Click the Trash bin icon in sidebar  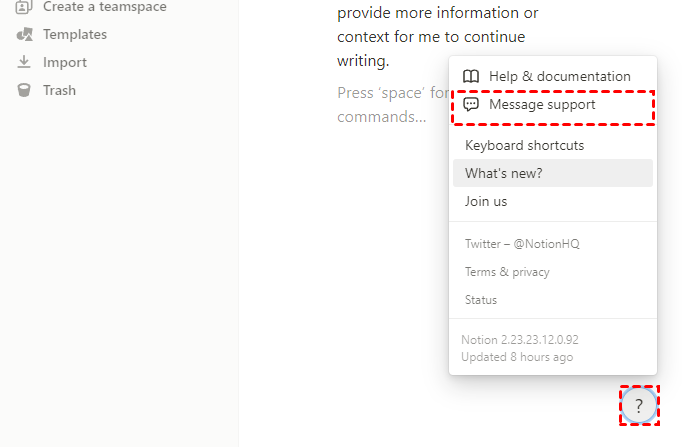[x=25, y=90]
